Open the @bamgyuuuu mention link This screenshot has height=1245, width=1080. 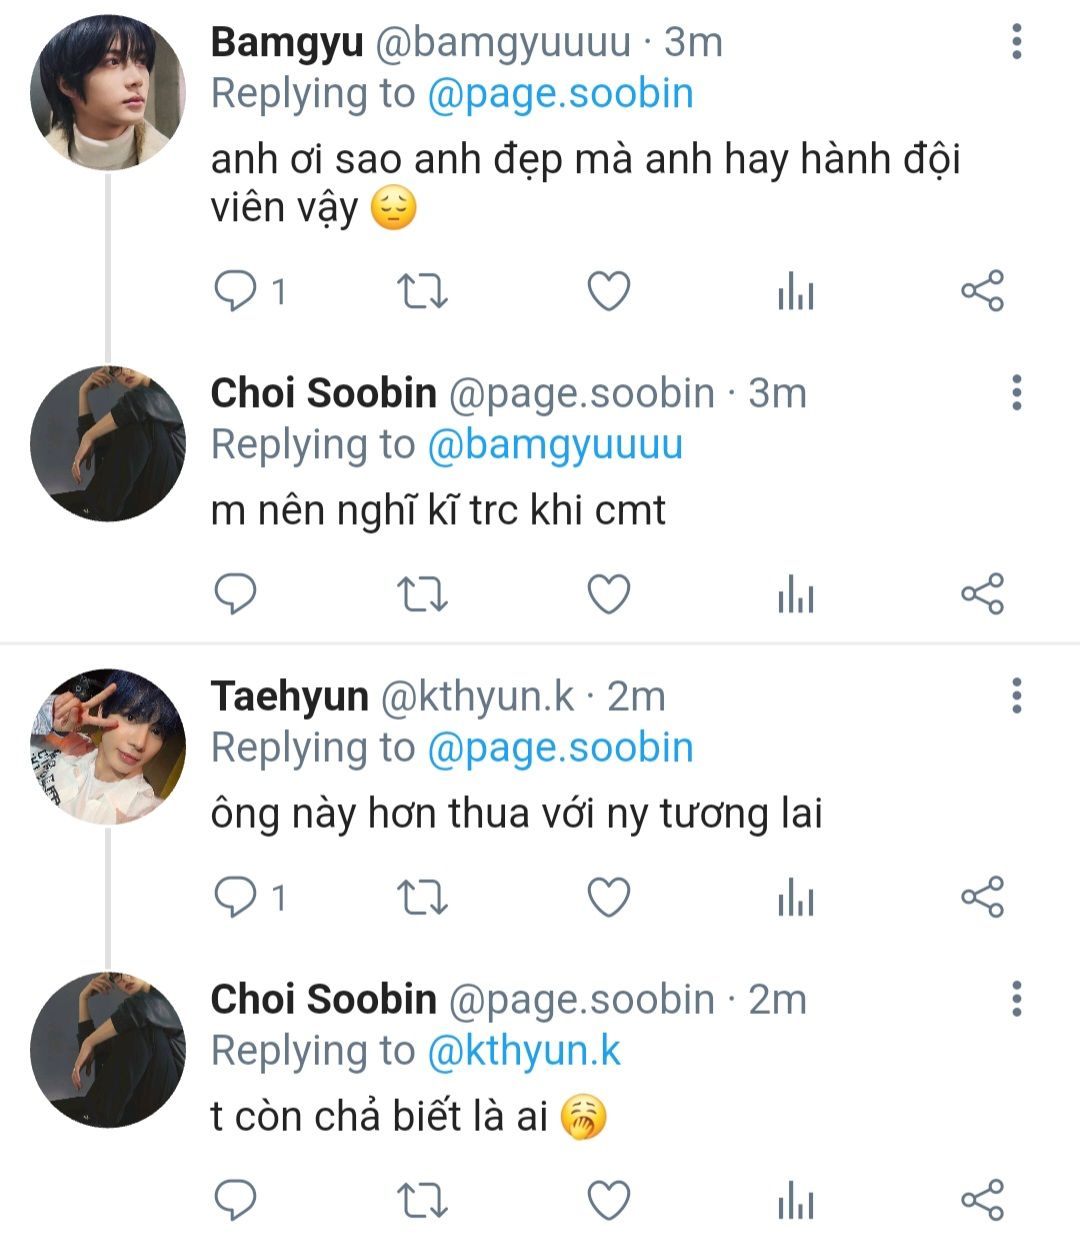(x=555, y=445)
